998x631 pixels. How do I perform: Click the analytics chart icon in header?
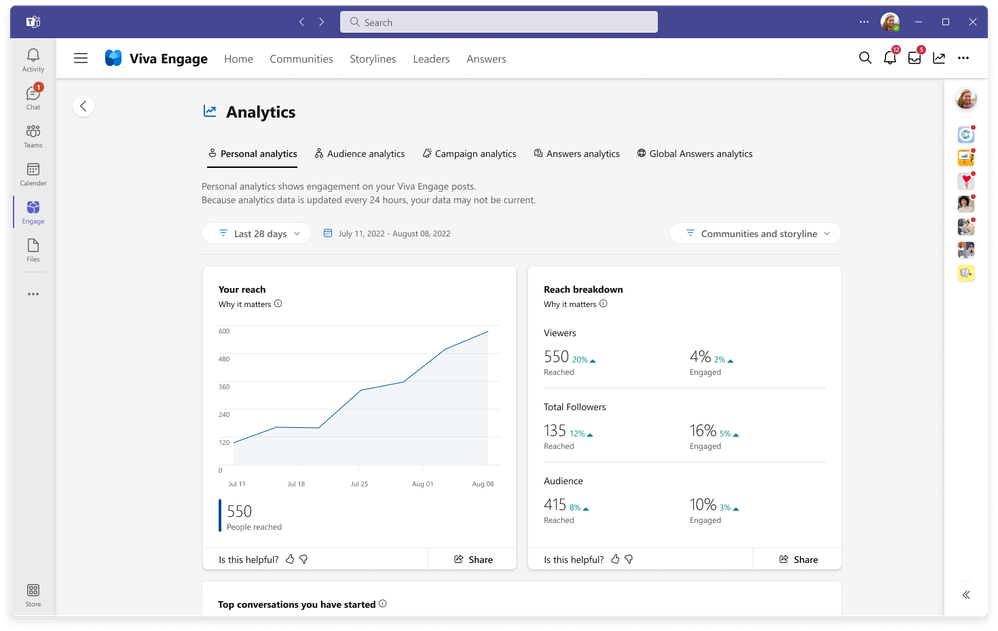pos(939,58)
